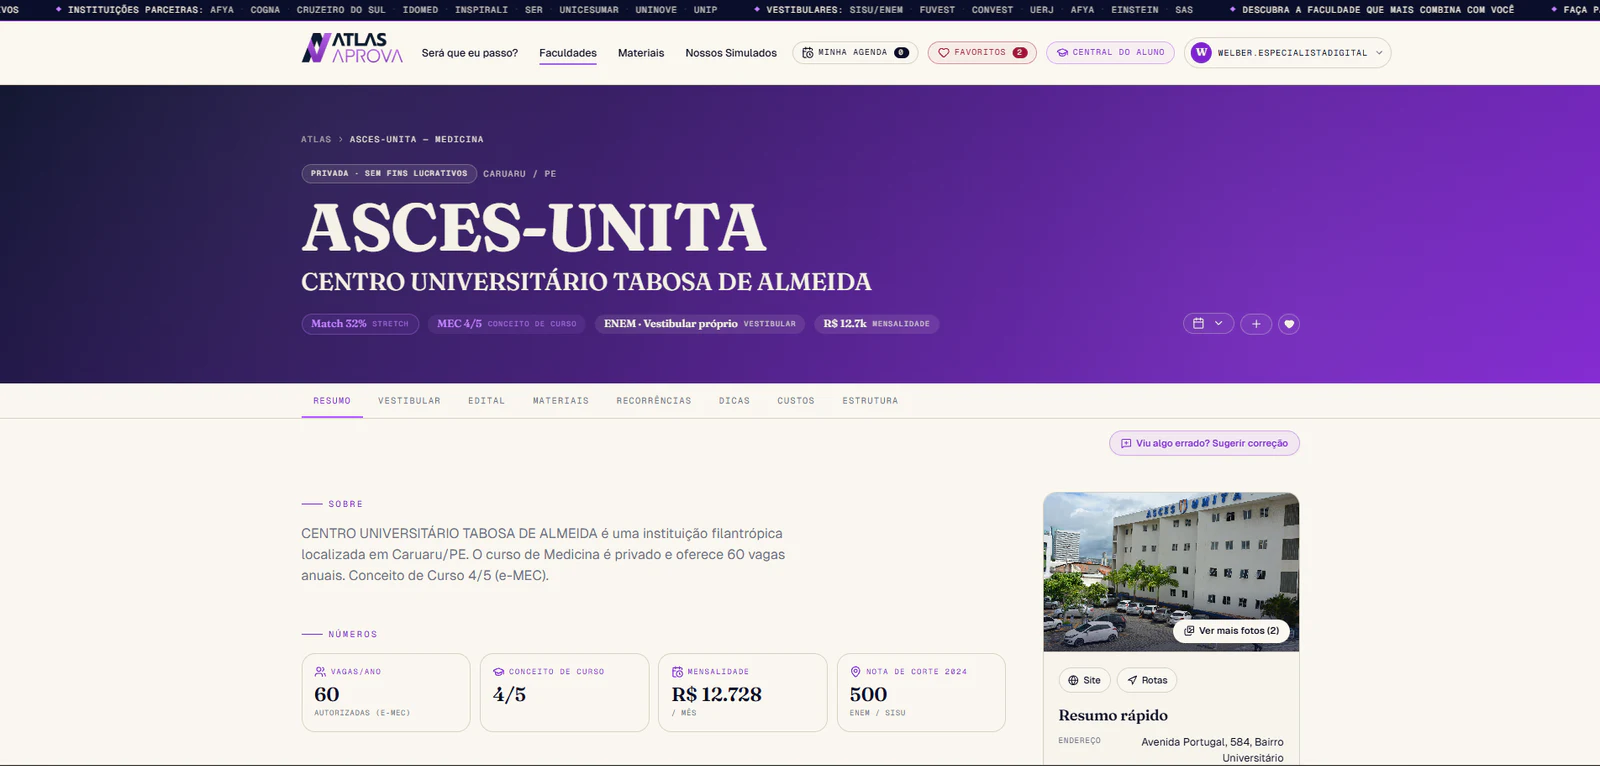Switch to the Materiais tab
1600x766 pixels.
tap(561, 401)
